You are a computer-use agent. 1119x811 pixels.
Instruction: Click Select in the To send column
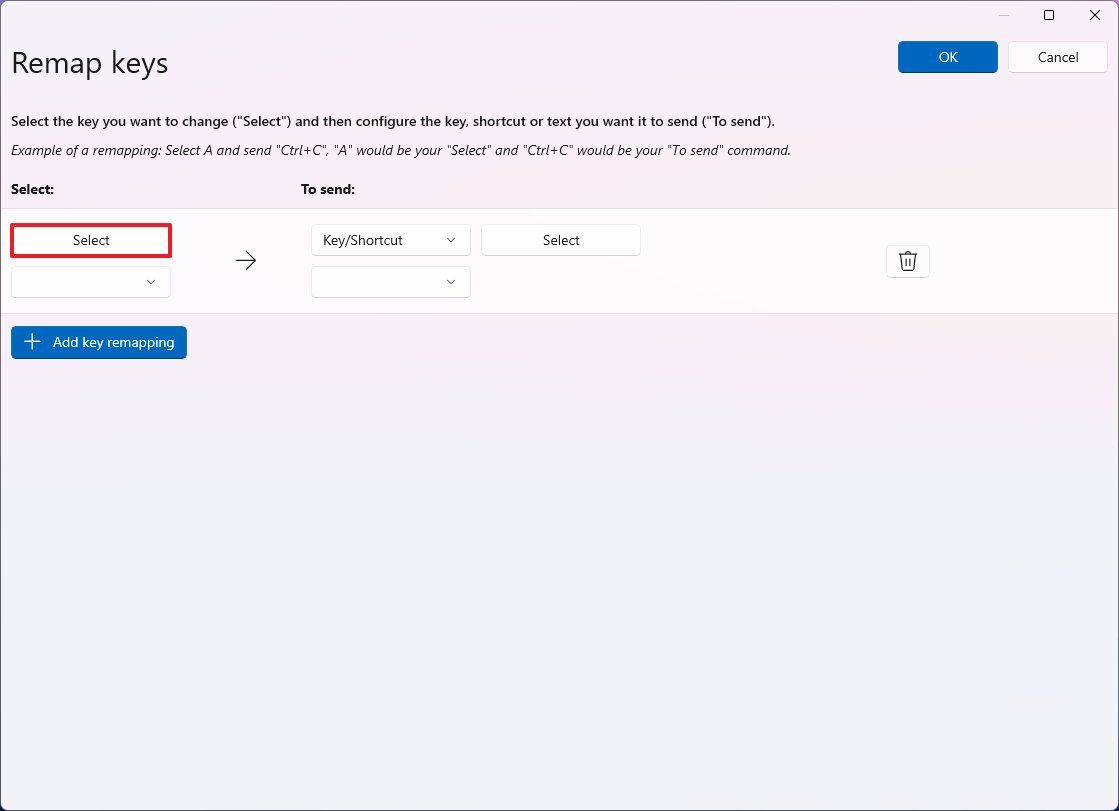click(x=560, y=240)
